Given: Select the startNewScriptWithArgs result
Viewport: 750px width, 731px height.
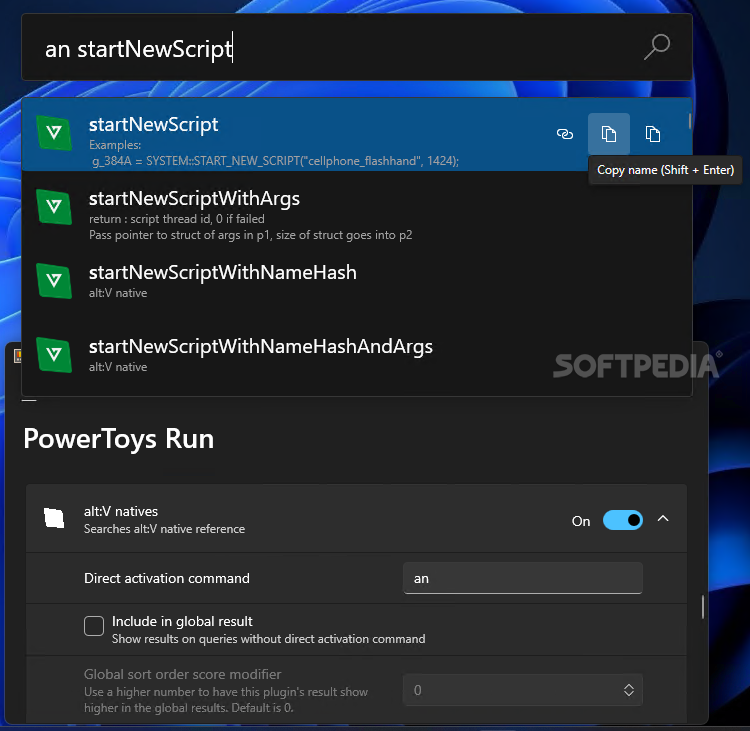Looking at the screenshot, I should pyautogui.click(x=357, y=208).
